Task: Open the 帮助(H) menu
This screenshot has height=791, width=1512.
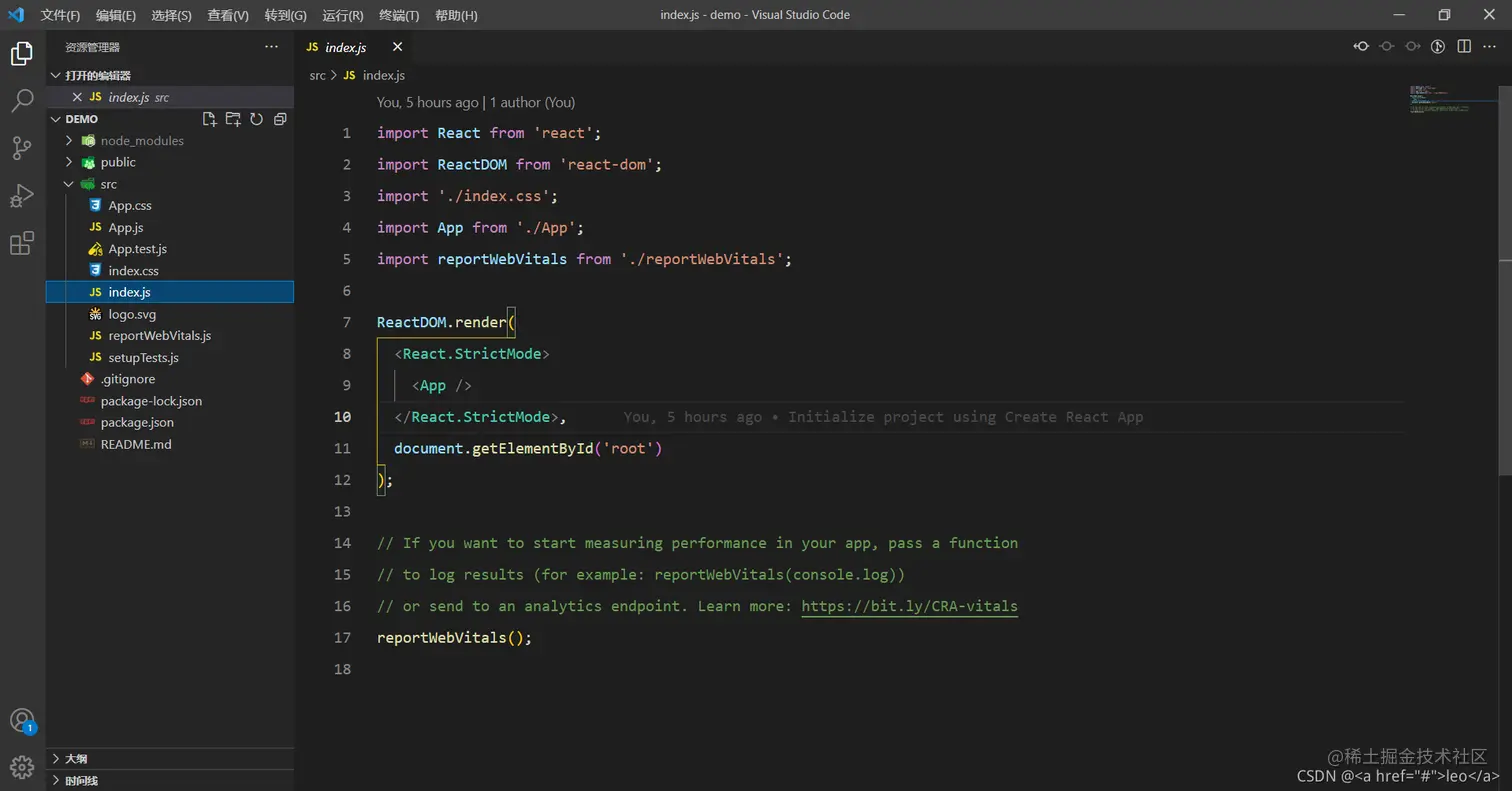Action: (x=457, y=15)
